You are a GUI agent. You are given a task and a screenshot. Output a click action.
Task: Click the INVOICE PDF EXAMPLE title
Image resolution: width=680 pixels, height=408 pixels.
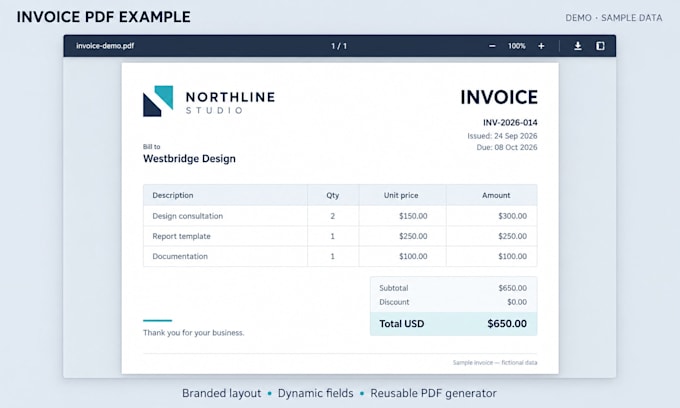[x=104, y=17]
